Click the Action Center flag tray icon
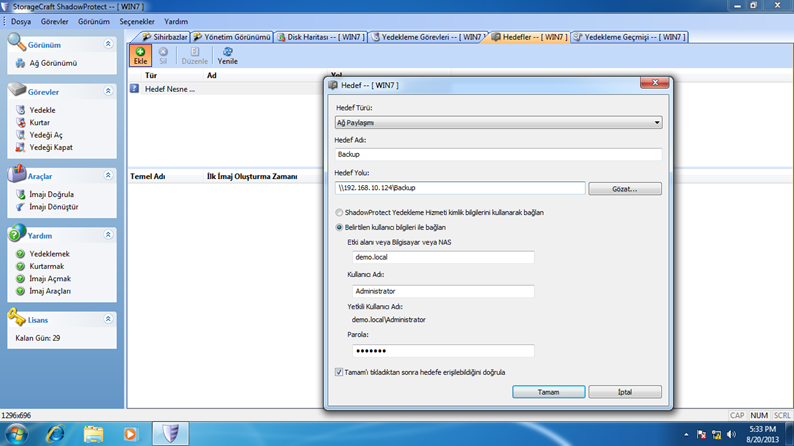The height and width of the screenshot is (446, 794). (x=701, y=434)
